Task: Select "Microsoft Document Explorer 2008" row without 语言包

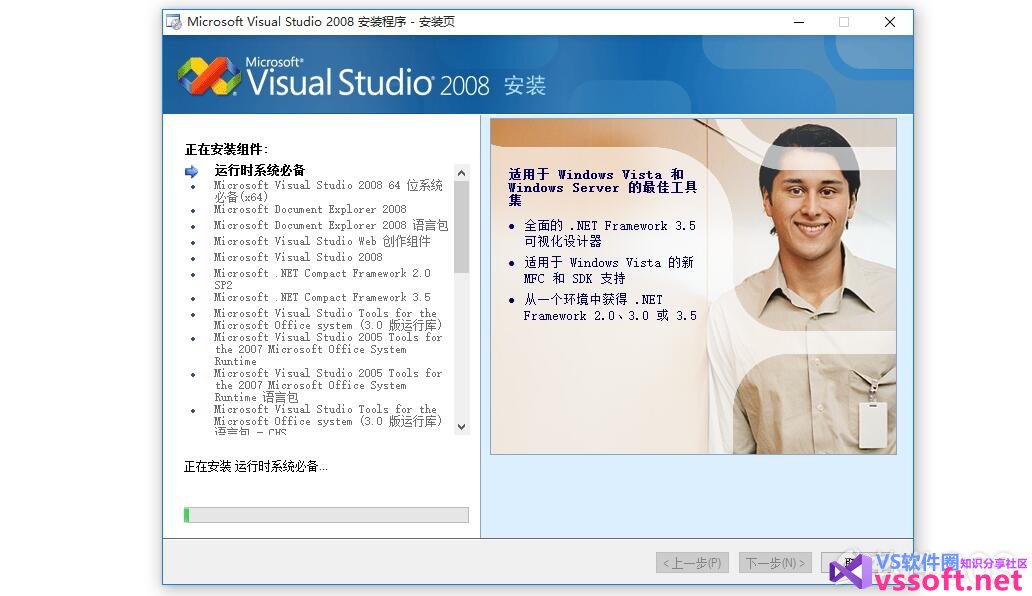Action: pyautogui.click(x=310, y=209)
